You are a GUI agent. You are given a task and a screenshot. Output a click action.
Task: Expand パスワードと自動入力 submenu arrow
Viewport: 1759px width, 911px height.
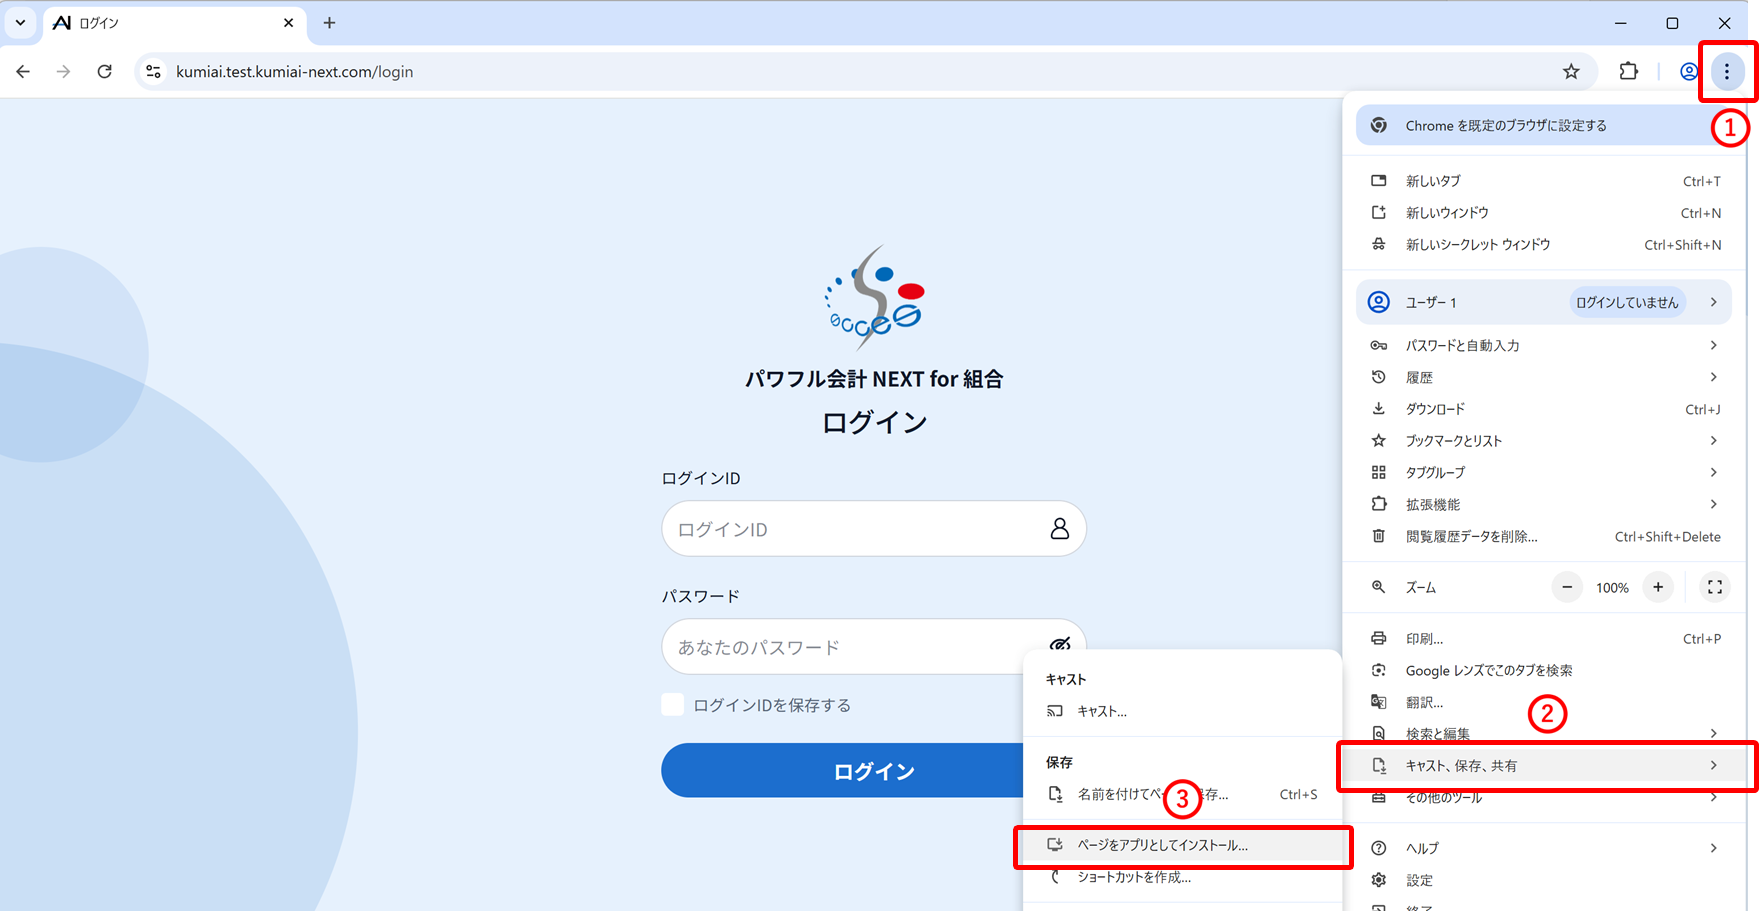[x=1713, y=345]
